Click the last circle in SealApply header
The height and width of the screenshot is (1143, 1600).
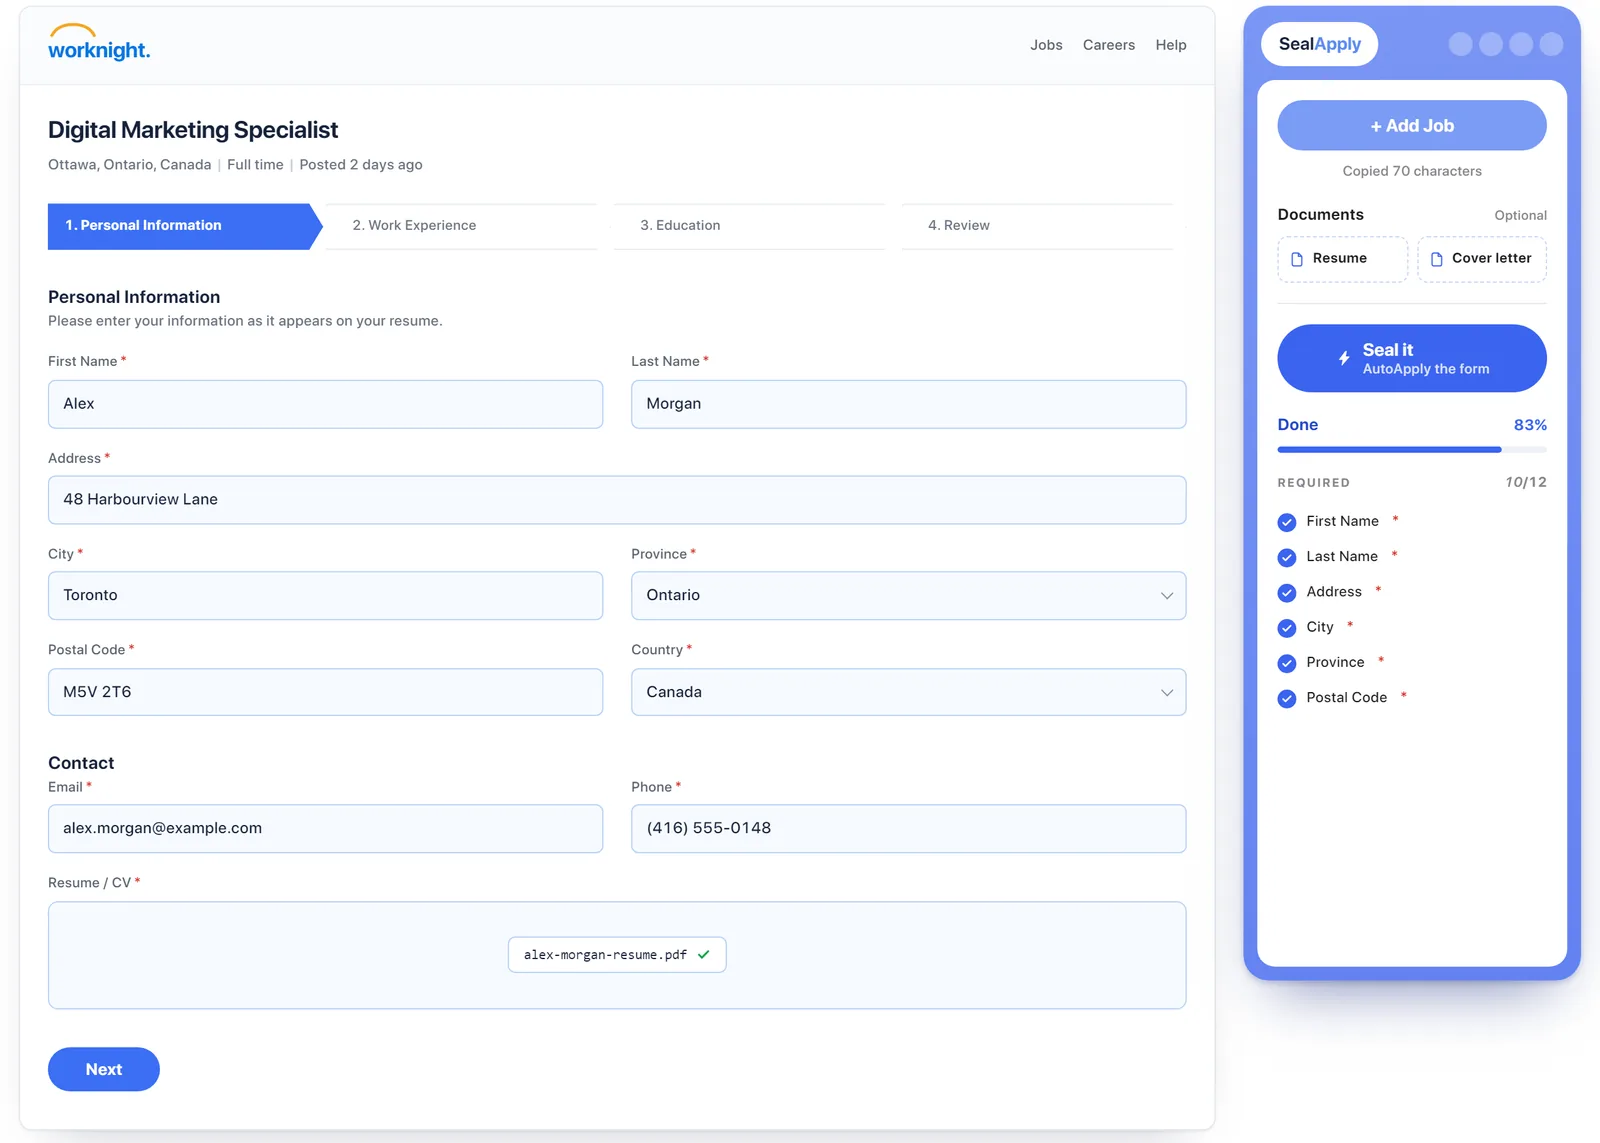coord(1551,44)
